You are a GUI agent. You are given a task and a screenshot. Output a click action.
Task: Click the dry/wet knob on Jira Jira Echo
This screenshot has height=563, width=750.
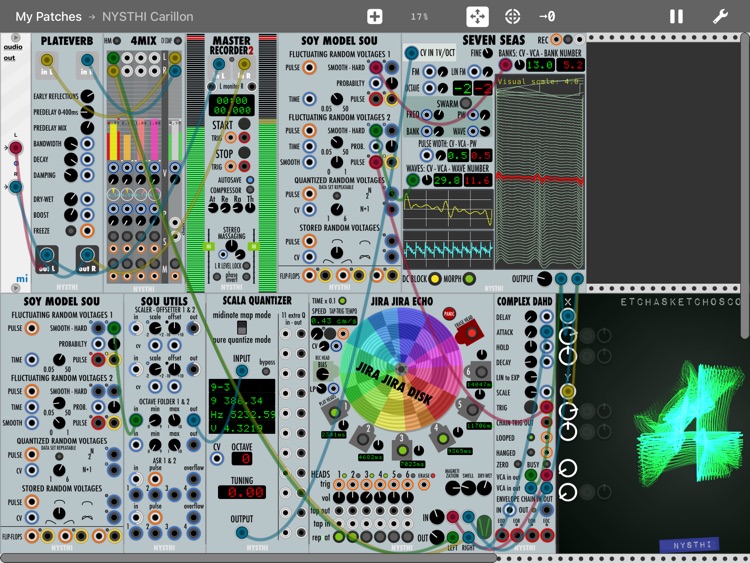(485, 488)
